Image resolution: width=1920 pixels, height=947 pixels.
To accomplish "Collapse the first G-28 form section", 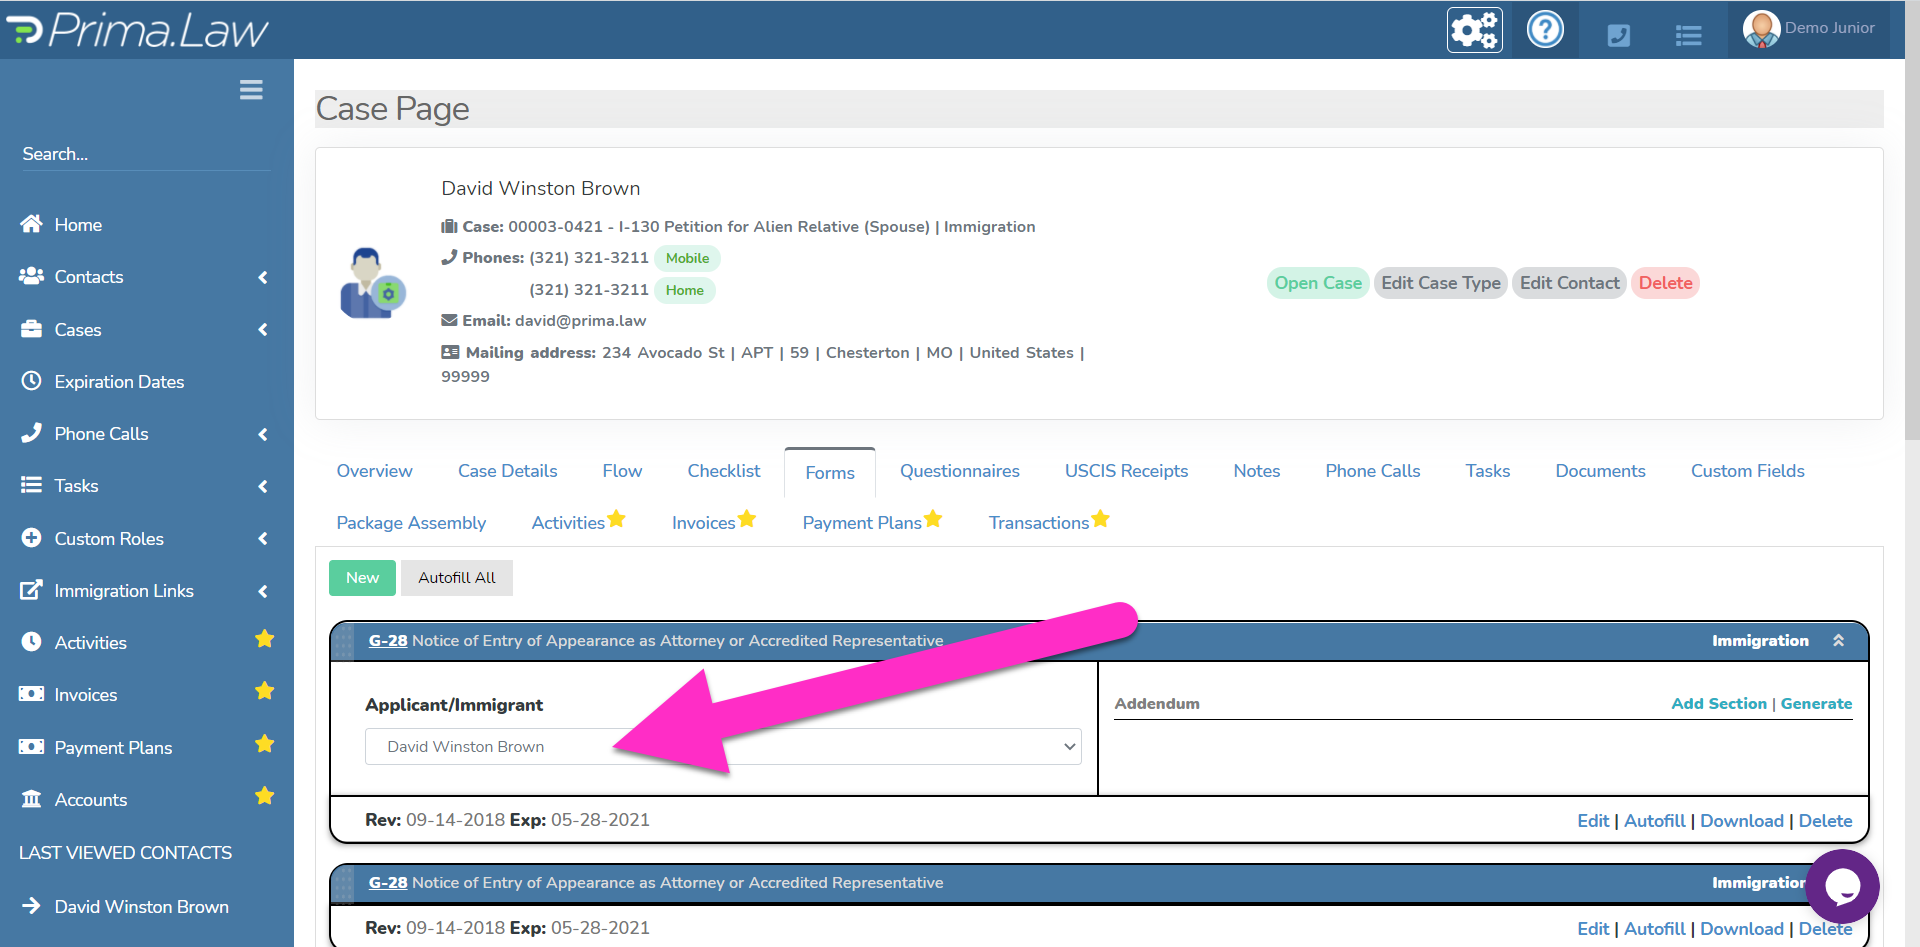I will (1839, 640).
